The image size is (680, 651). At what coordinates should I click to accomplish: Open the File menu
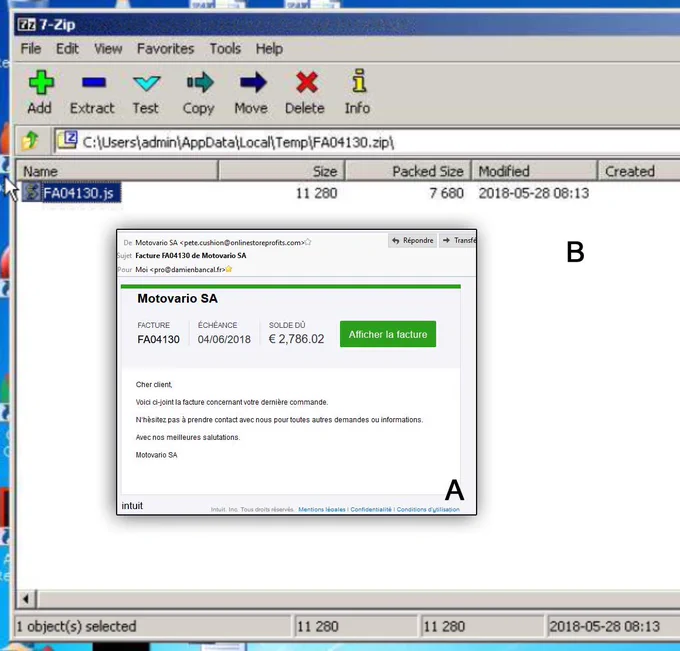pyautogui.click(x=31, y=49)
